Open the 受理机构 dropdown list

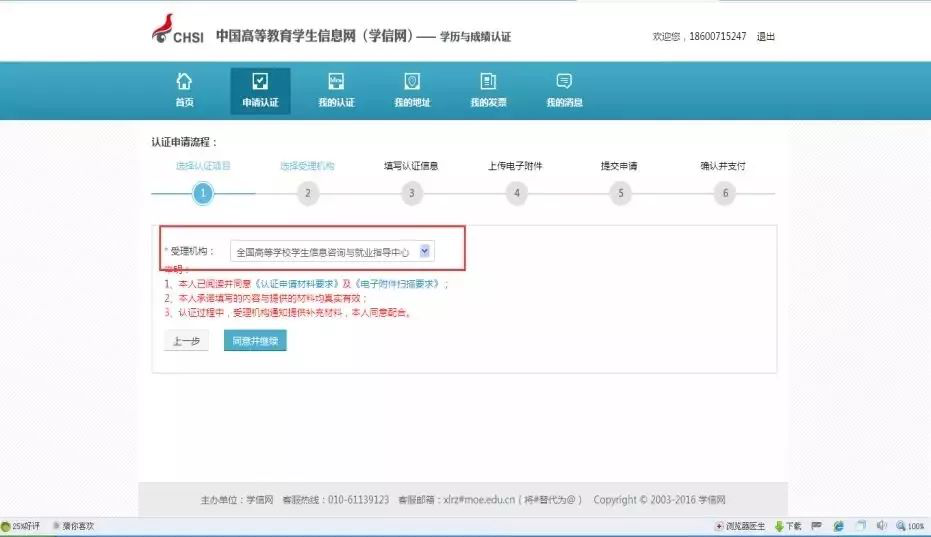coord(332,252)
